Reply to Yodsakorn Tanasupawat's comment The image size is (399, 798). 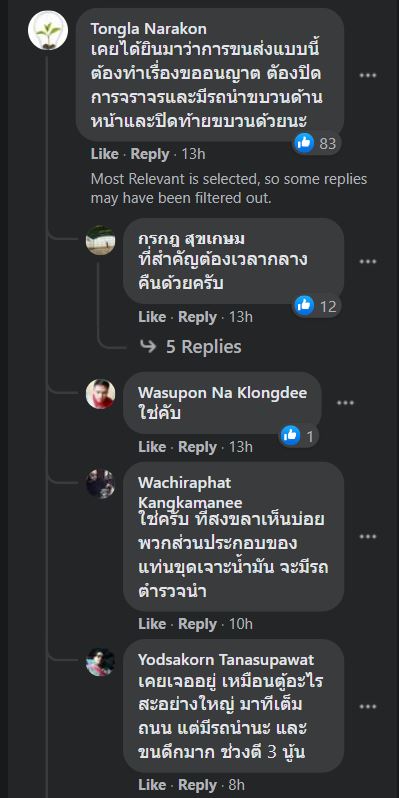(197, 784)
